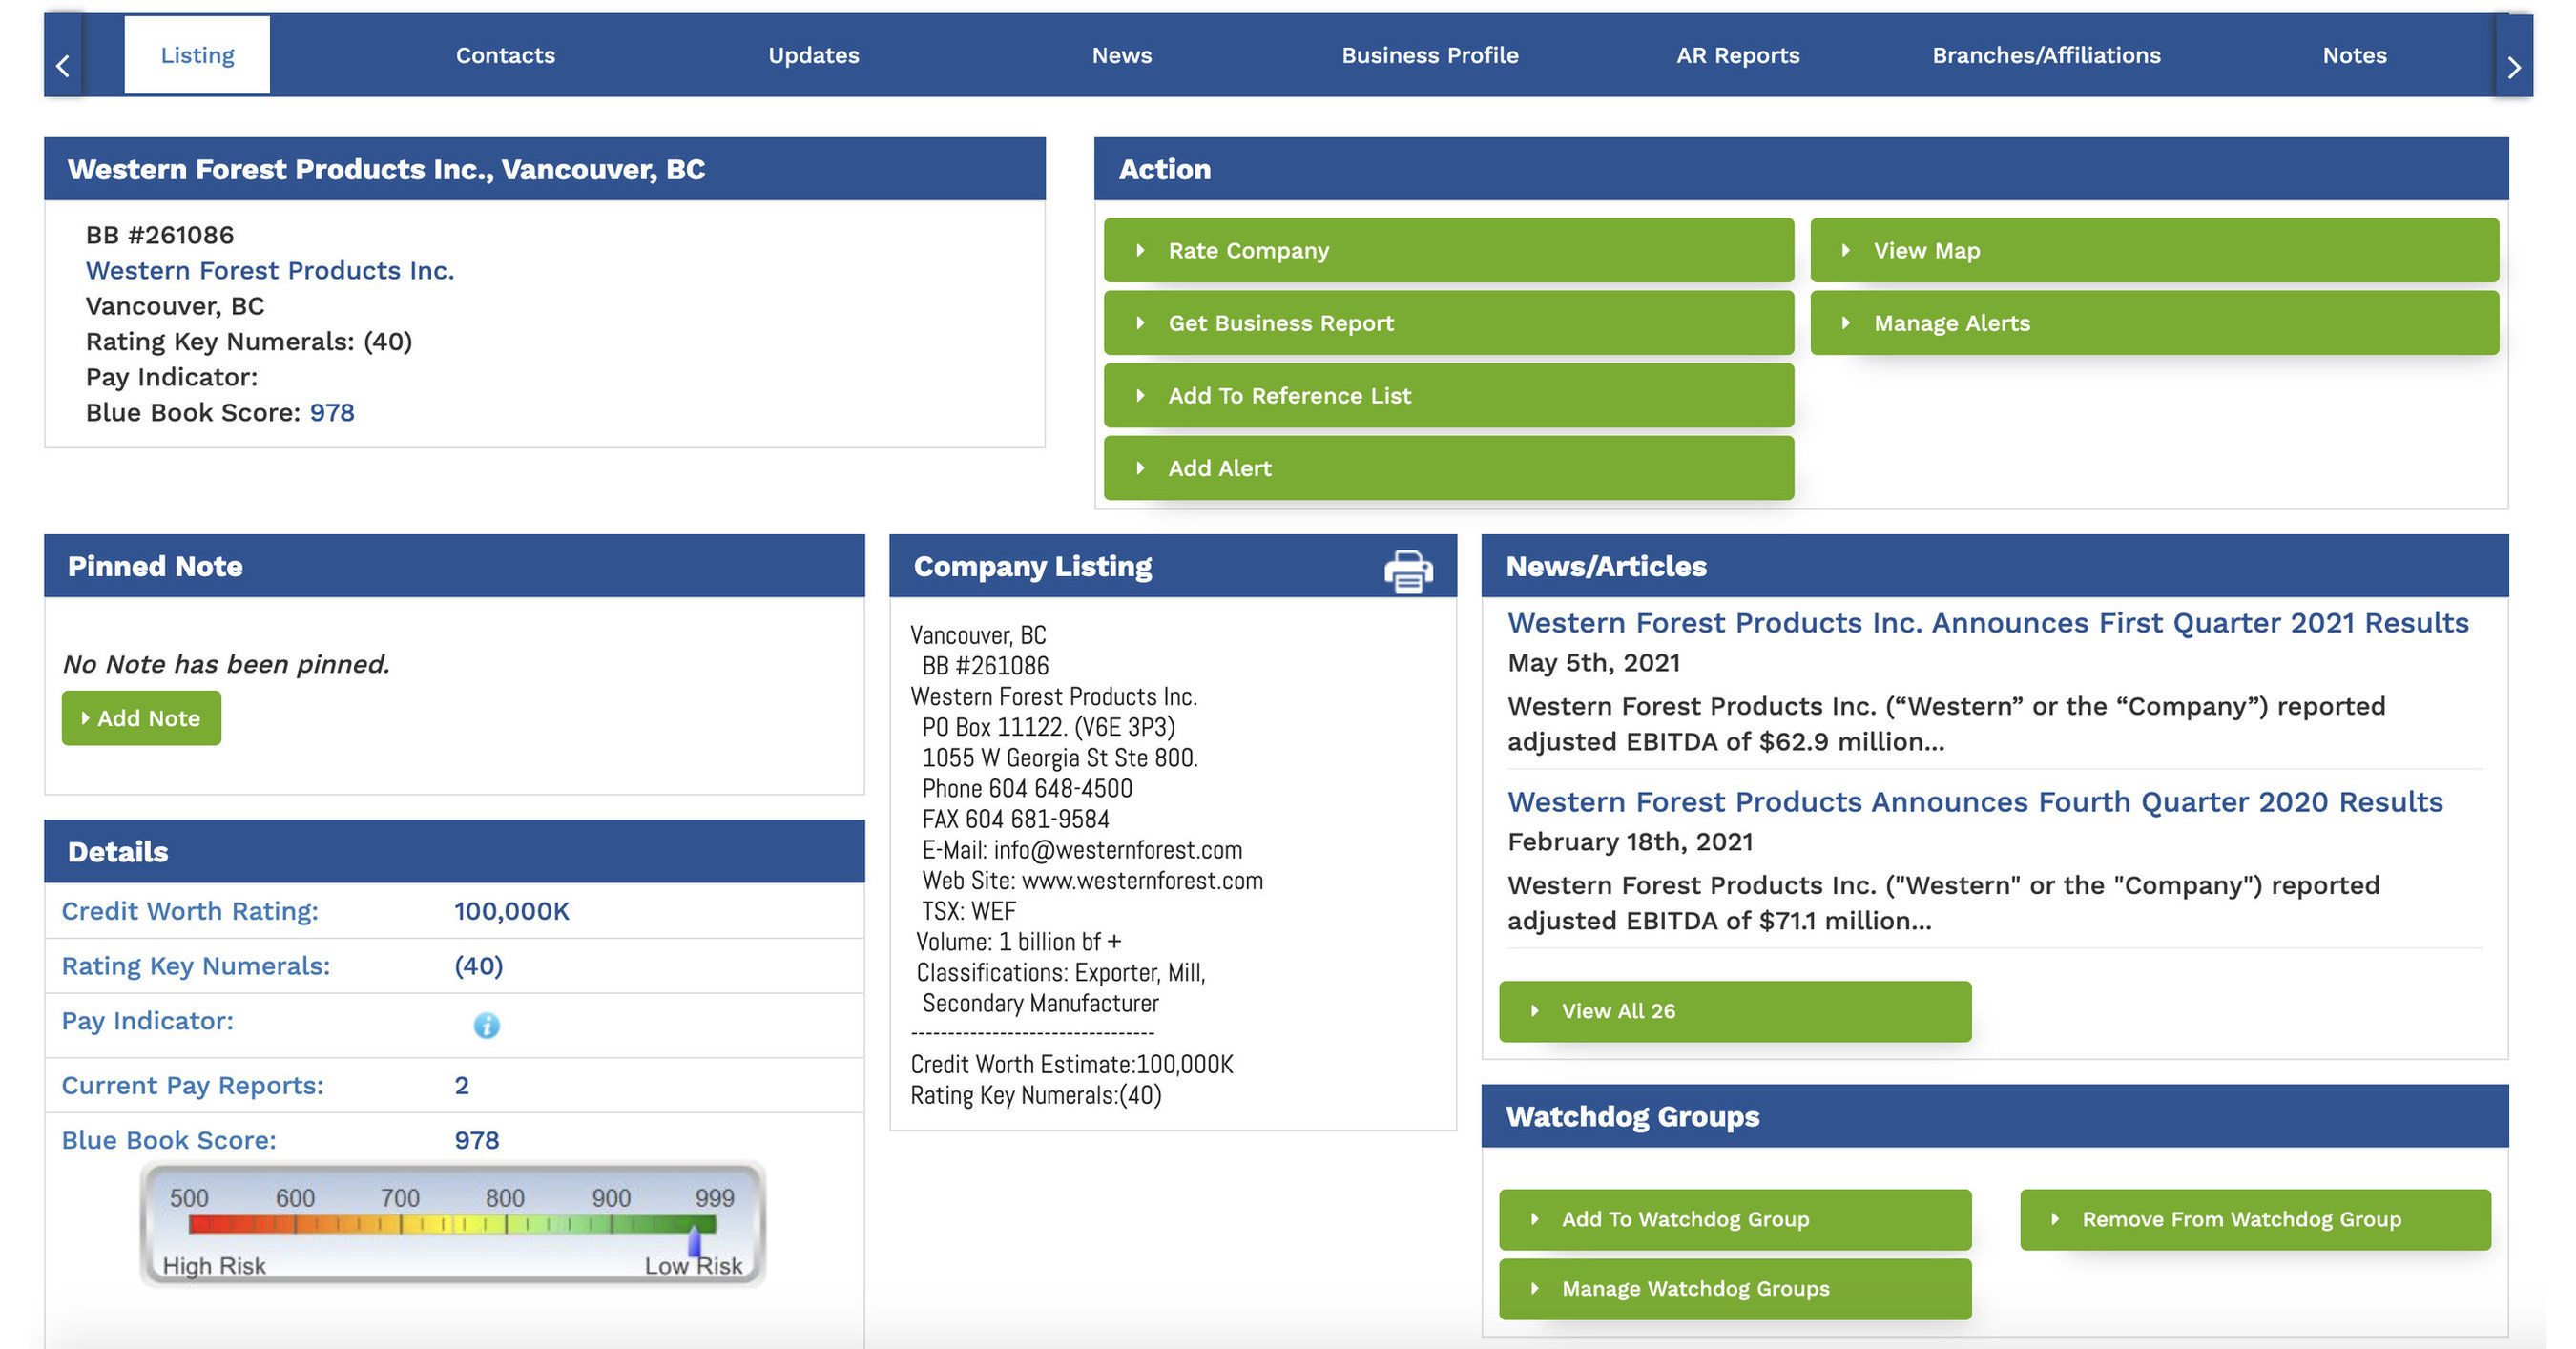Open the Western Forest Products Inc. link
The width and height of the screenshot is (2576, 1349).
click(269, 270)
